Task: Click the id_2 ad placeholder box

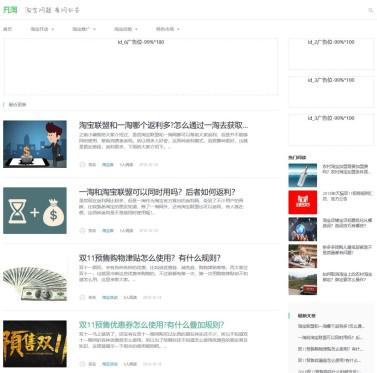Action: tap(331, 54)
